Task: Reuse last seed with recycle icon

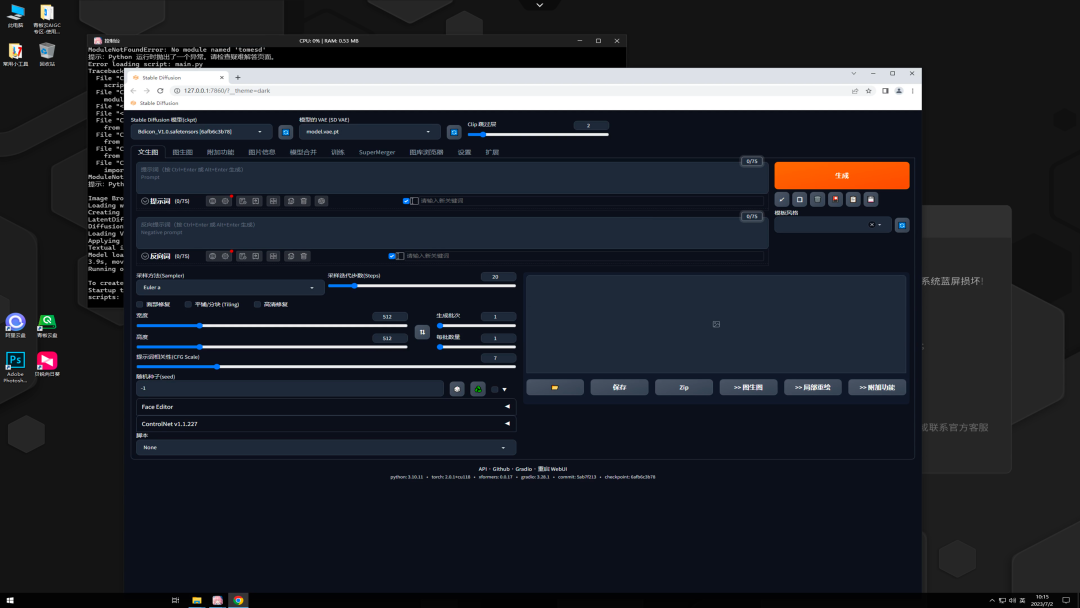Action: click(478, 389)
